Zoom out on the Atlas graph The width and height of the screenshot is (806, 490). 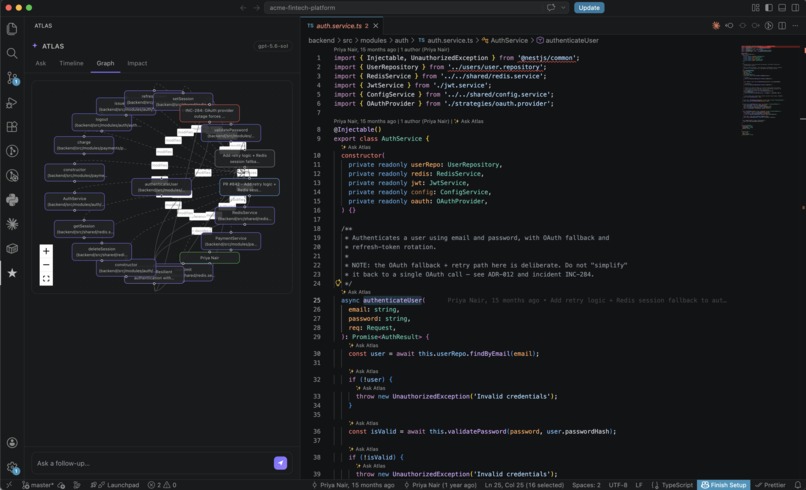click(46, 265)
